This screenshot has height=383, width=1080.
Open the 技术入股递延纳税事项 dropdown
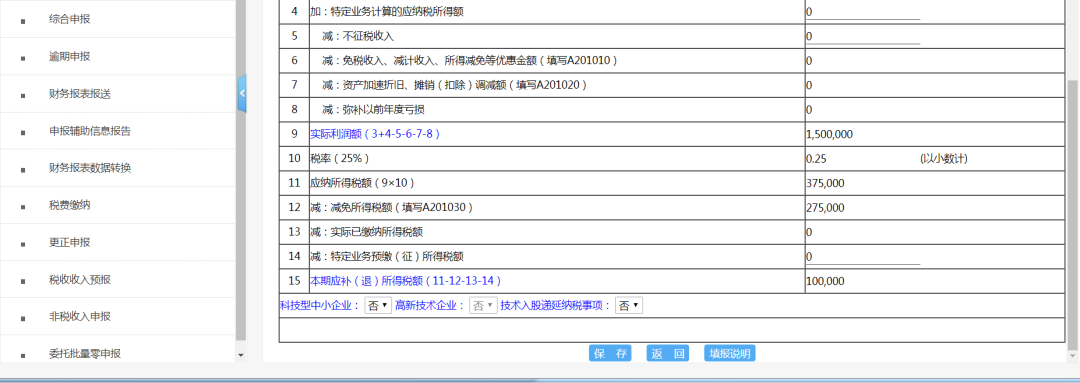[629, 306]
